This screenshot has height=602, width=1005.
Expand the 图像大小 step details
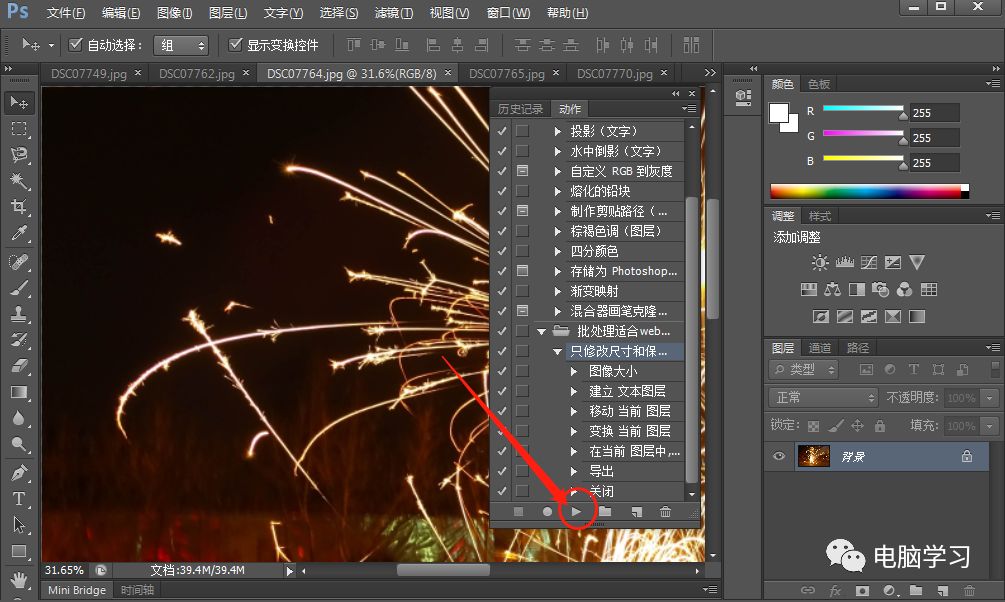coord(574,371)
